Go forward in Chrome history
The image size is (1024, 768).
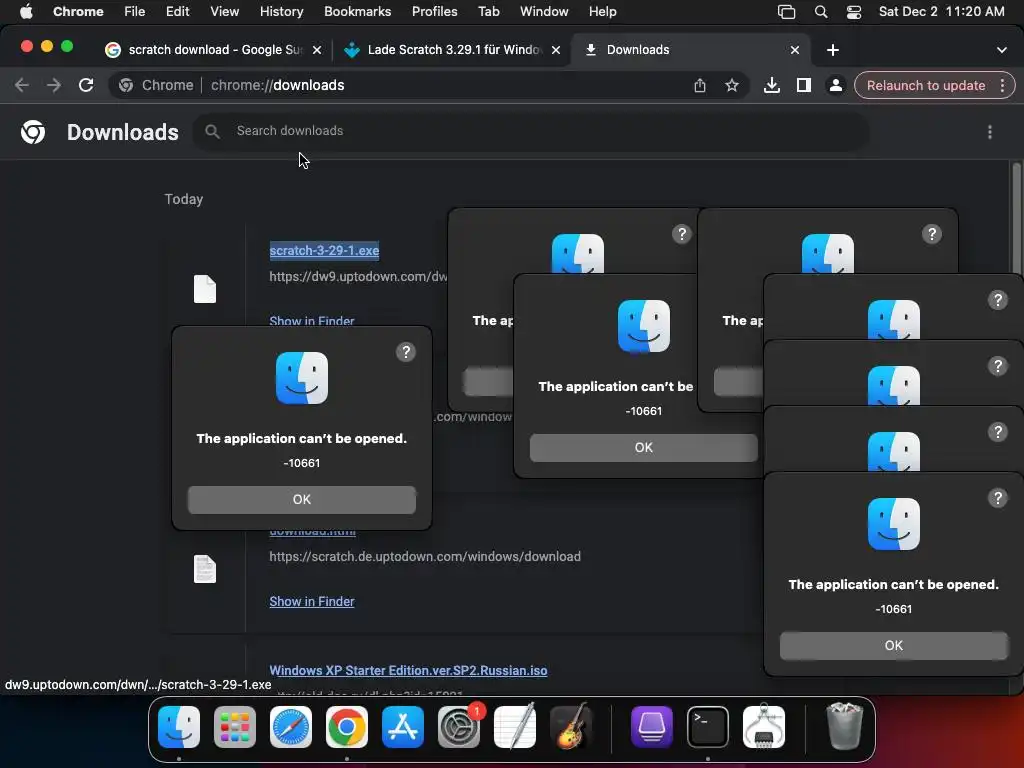pyautogui.click(x=54, y=85)
